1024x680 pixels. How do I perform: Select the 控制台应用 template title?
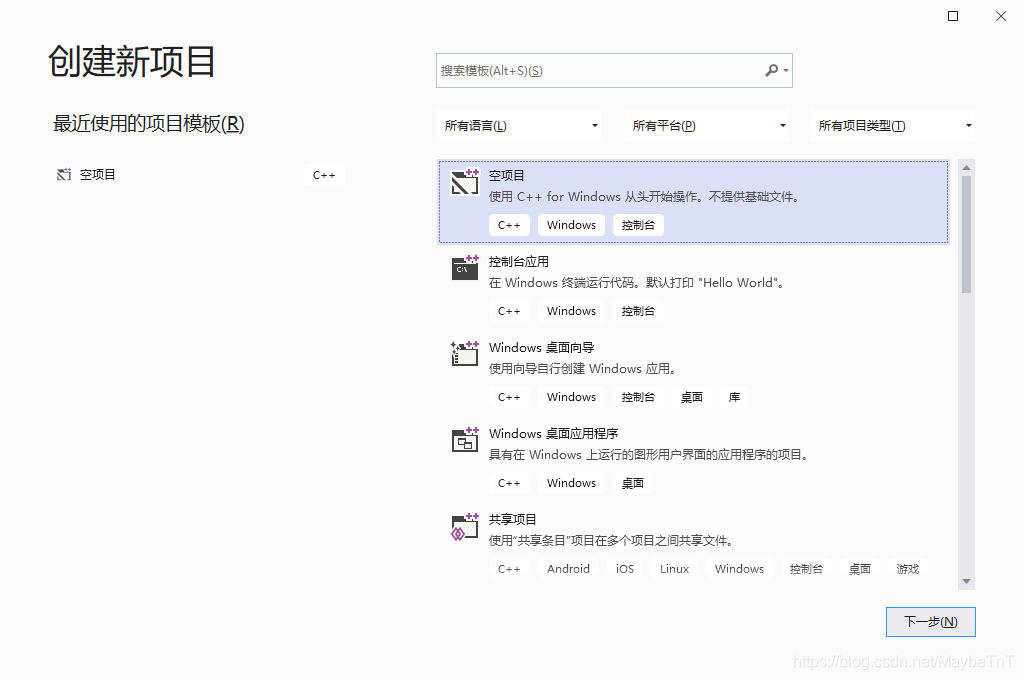point(519,262)
